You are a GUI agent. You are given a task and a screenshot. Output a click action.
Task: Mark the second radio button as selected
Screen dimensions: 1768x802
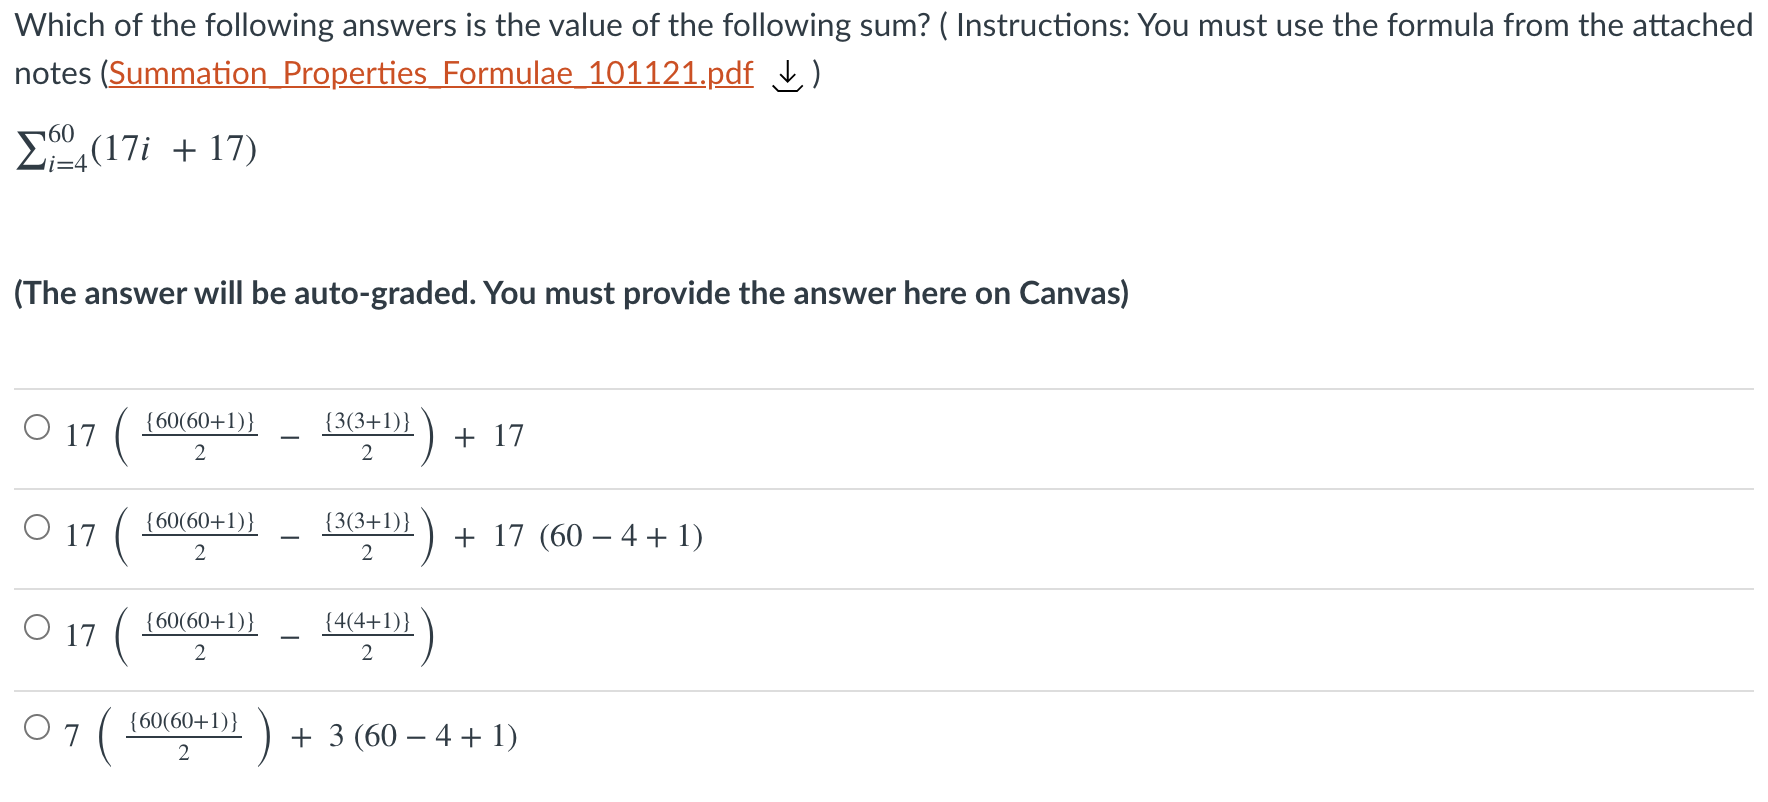point(37,527)
